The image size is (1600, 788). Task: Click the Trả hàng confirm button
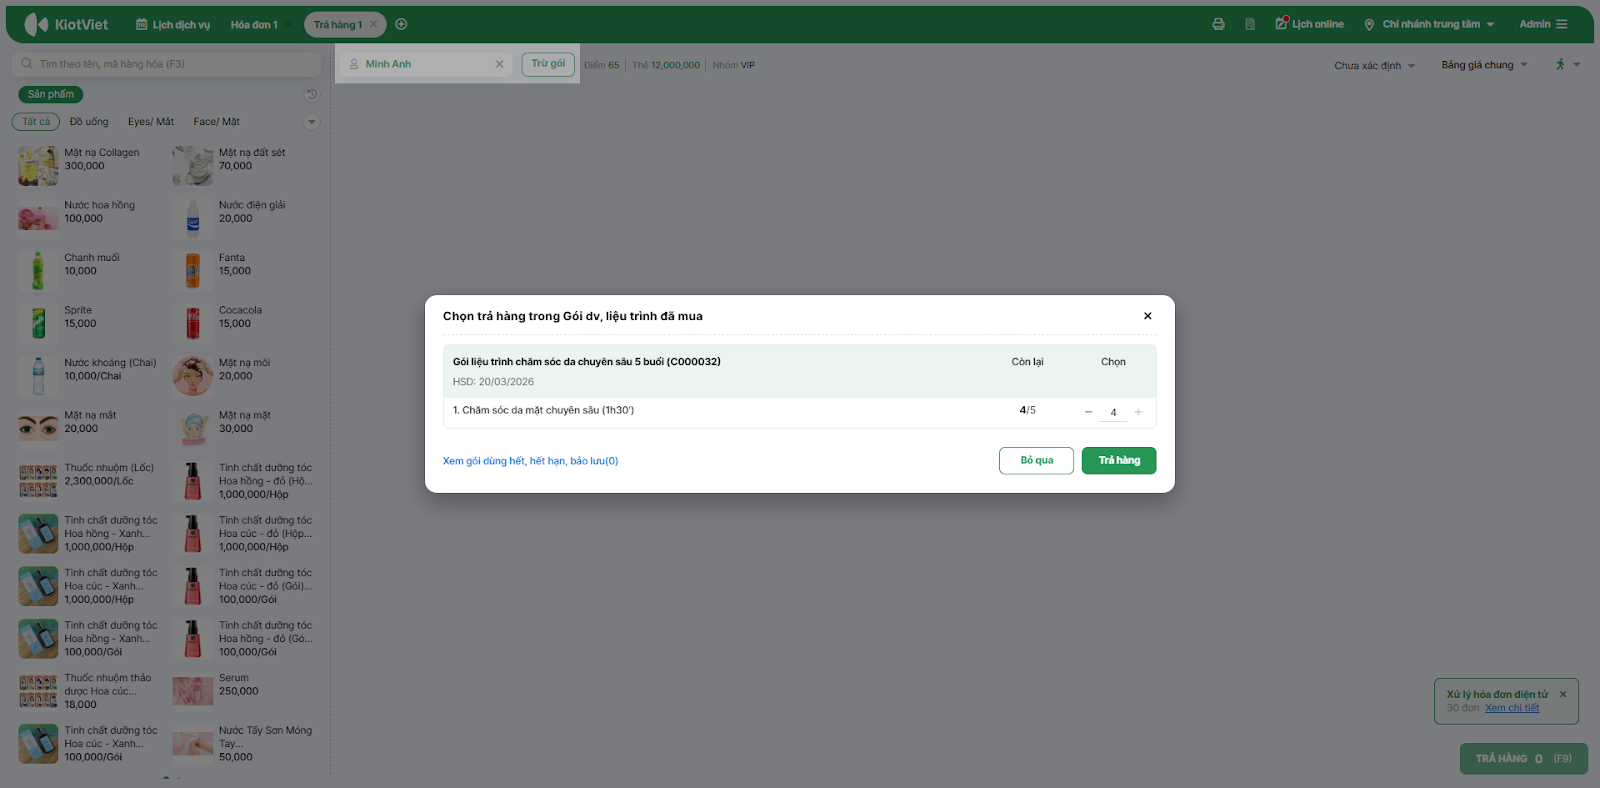(x=1118, y=460)
